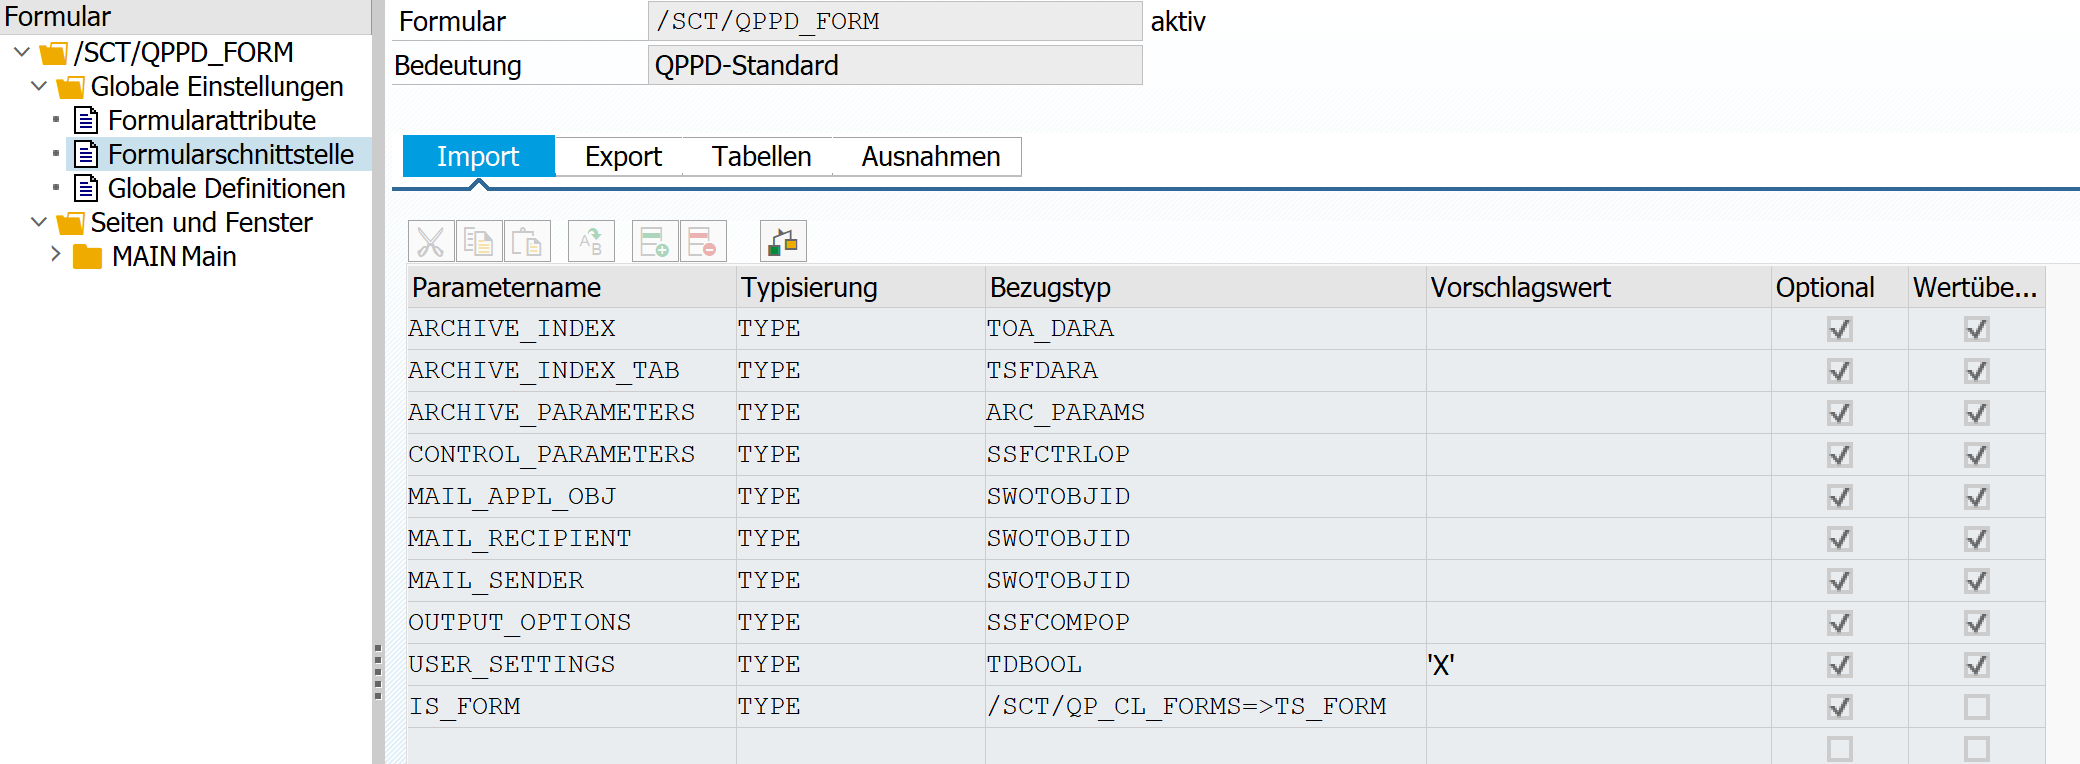Viewport: 2080px width, 764px height.
Task: Click the Insert Row icon with green plus
Action: [655, 242]
